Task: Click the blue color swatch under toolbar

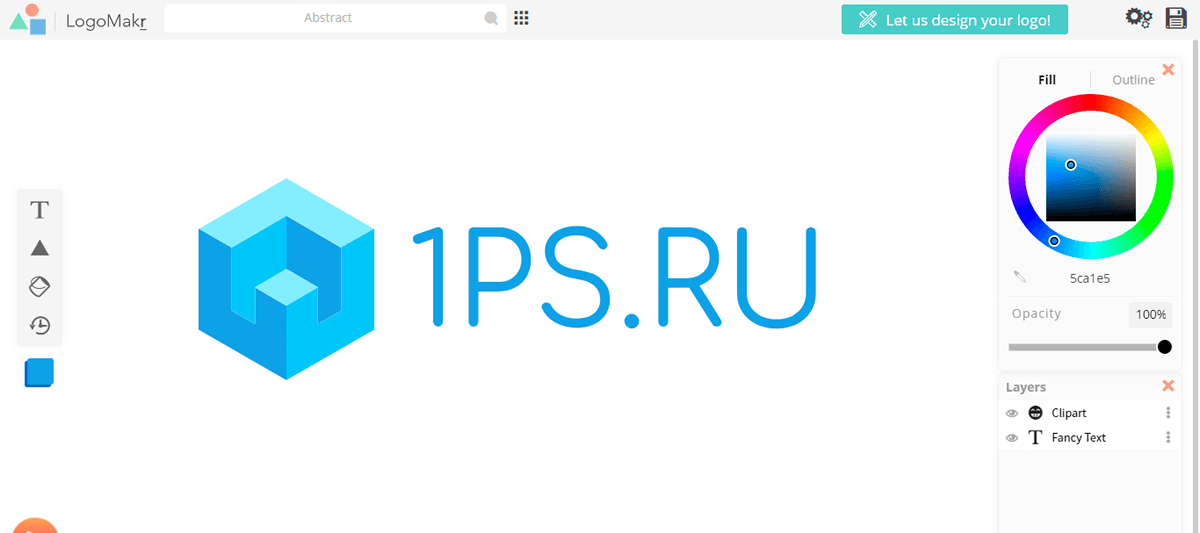Action: (x=39, y=373)
